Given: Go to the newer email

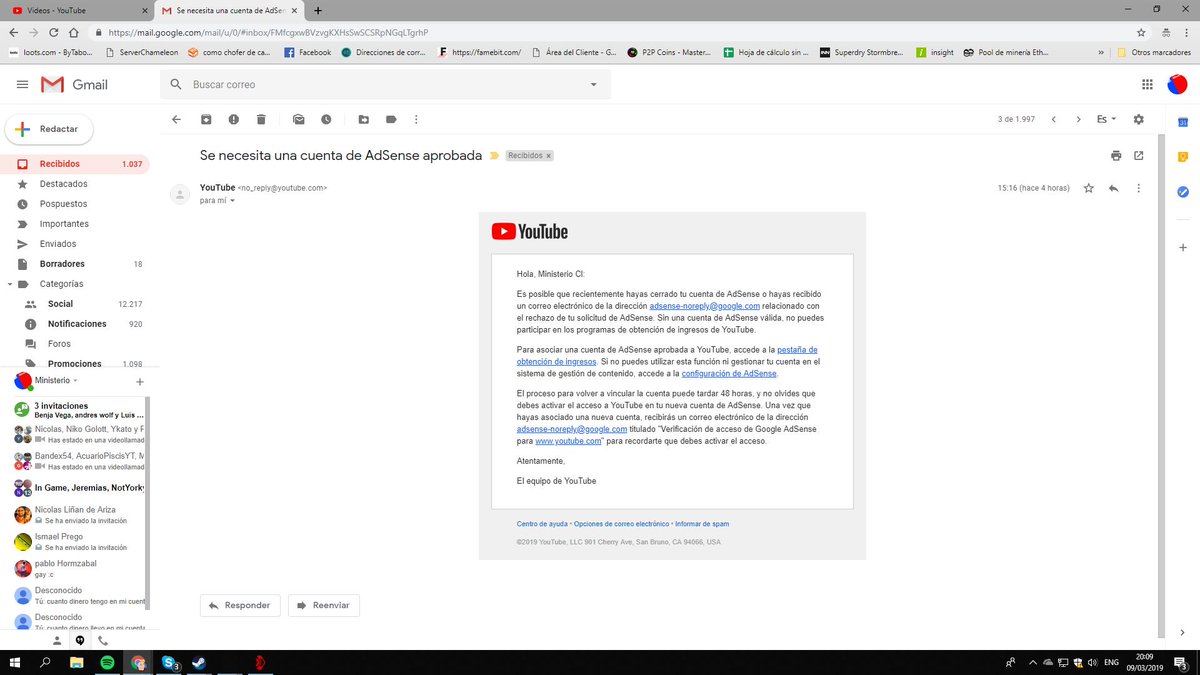Looking at the screenshot, I should tap(1053, 119).
